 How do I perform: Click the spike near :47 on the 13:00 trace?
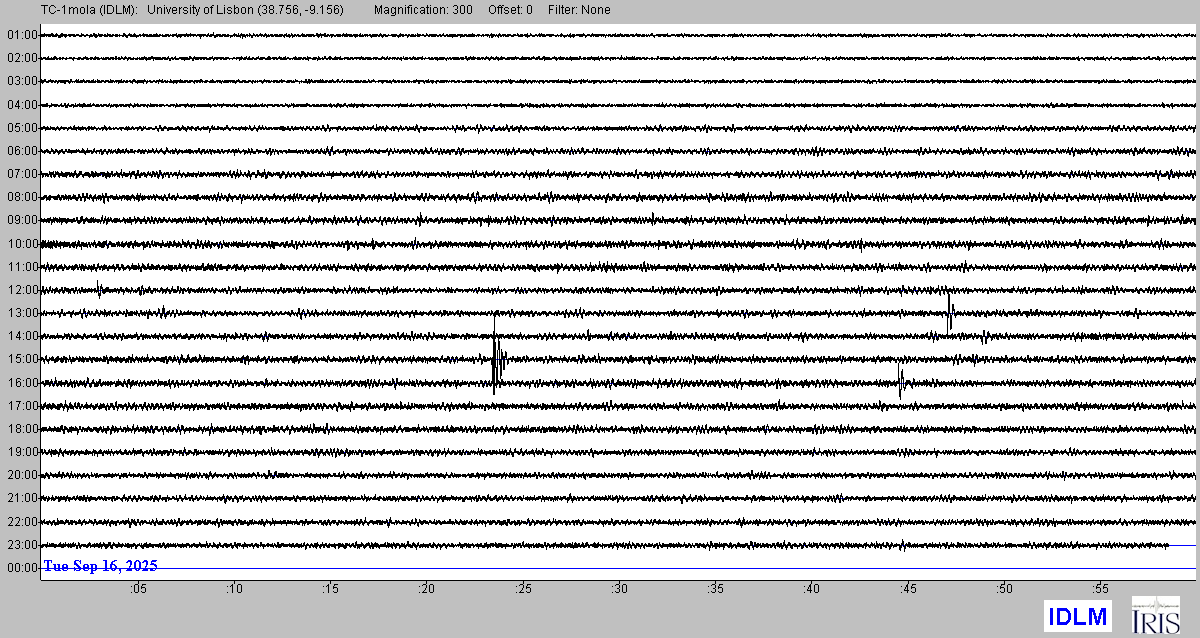pos(949,311)
